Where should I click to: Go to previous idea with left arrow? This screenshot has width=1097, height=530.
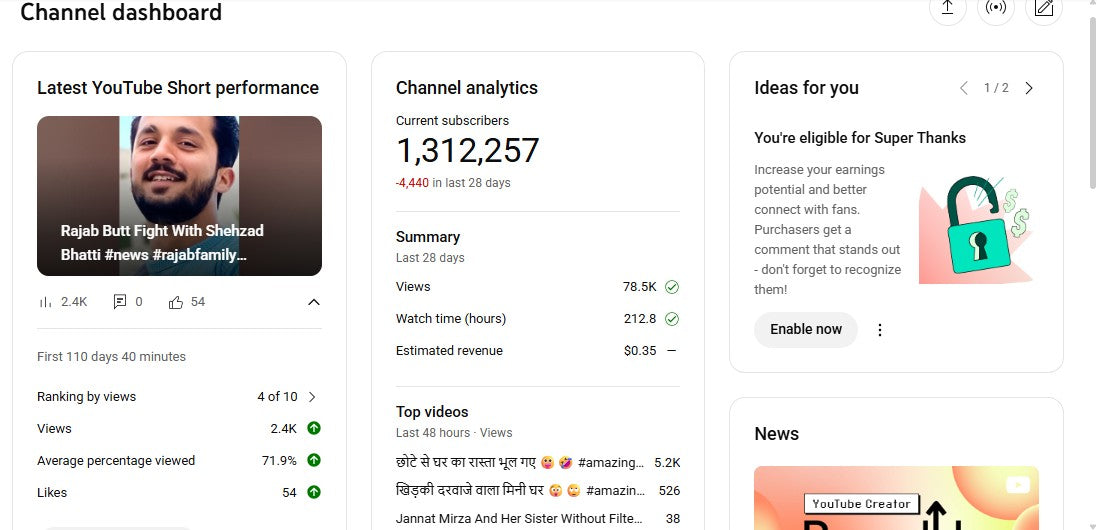pyautogui.click(x=964, y=88)
